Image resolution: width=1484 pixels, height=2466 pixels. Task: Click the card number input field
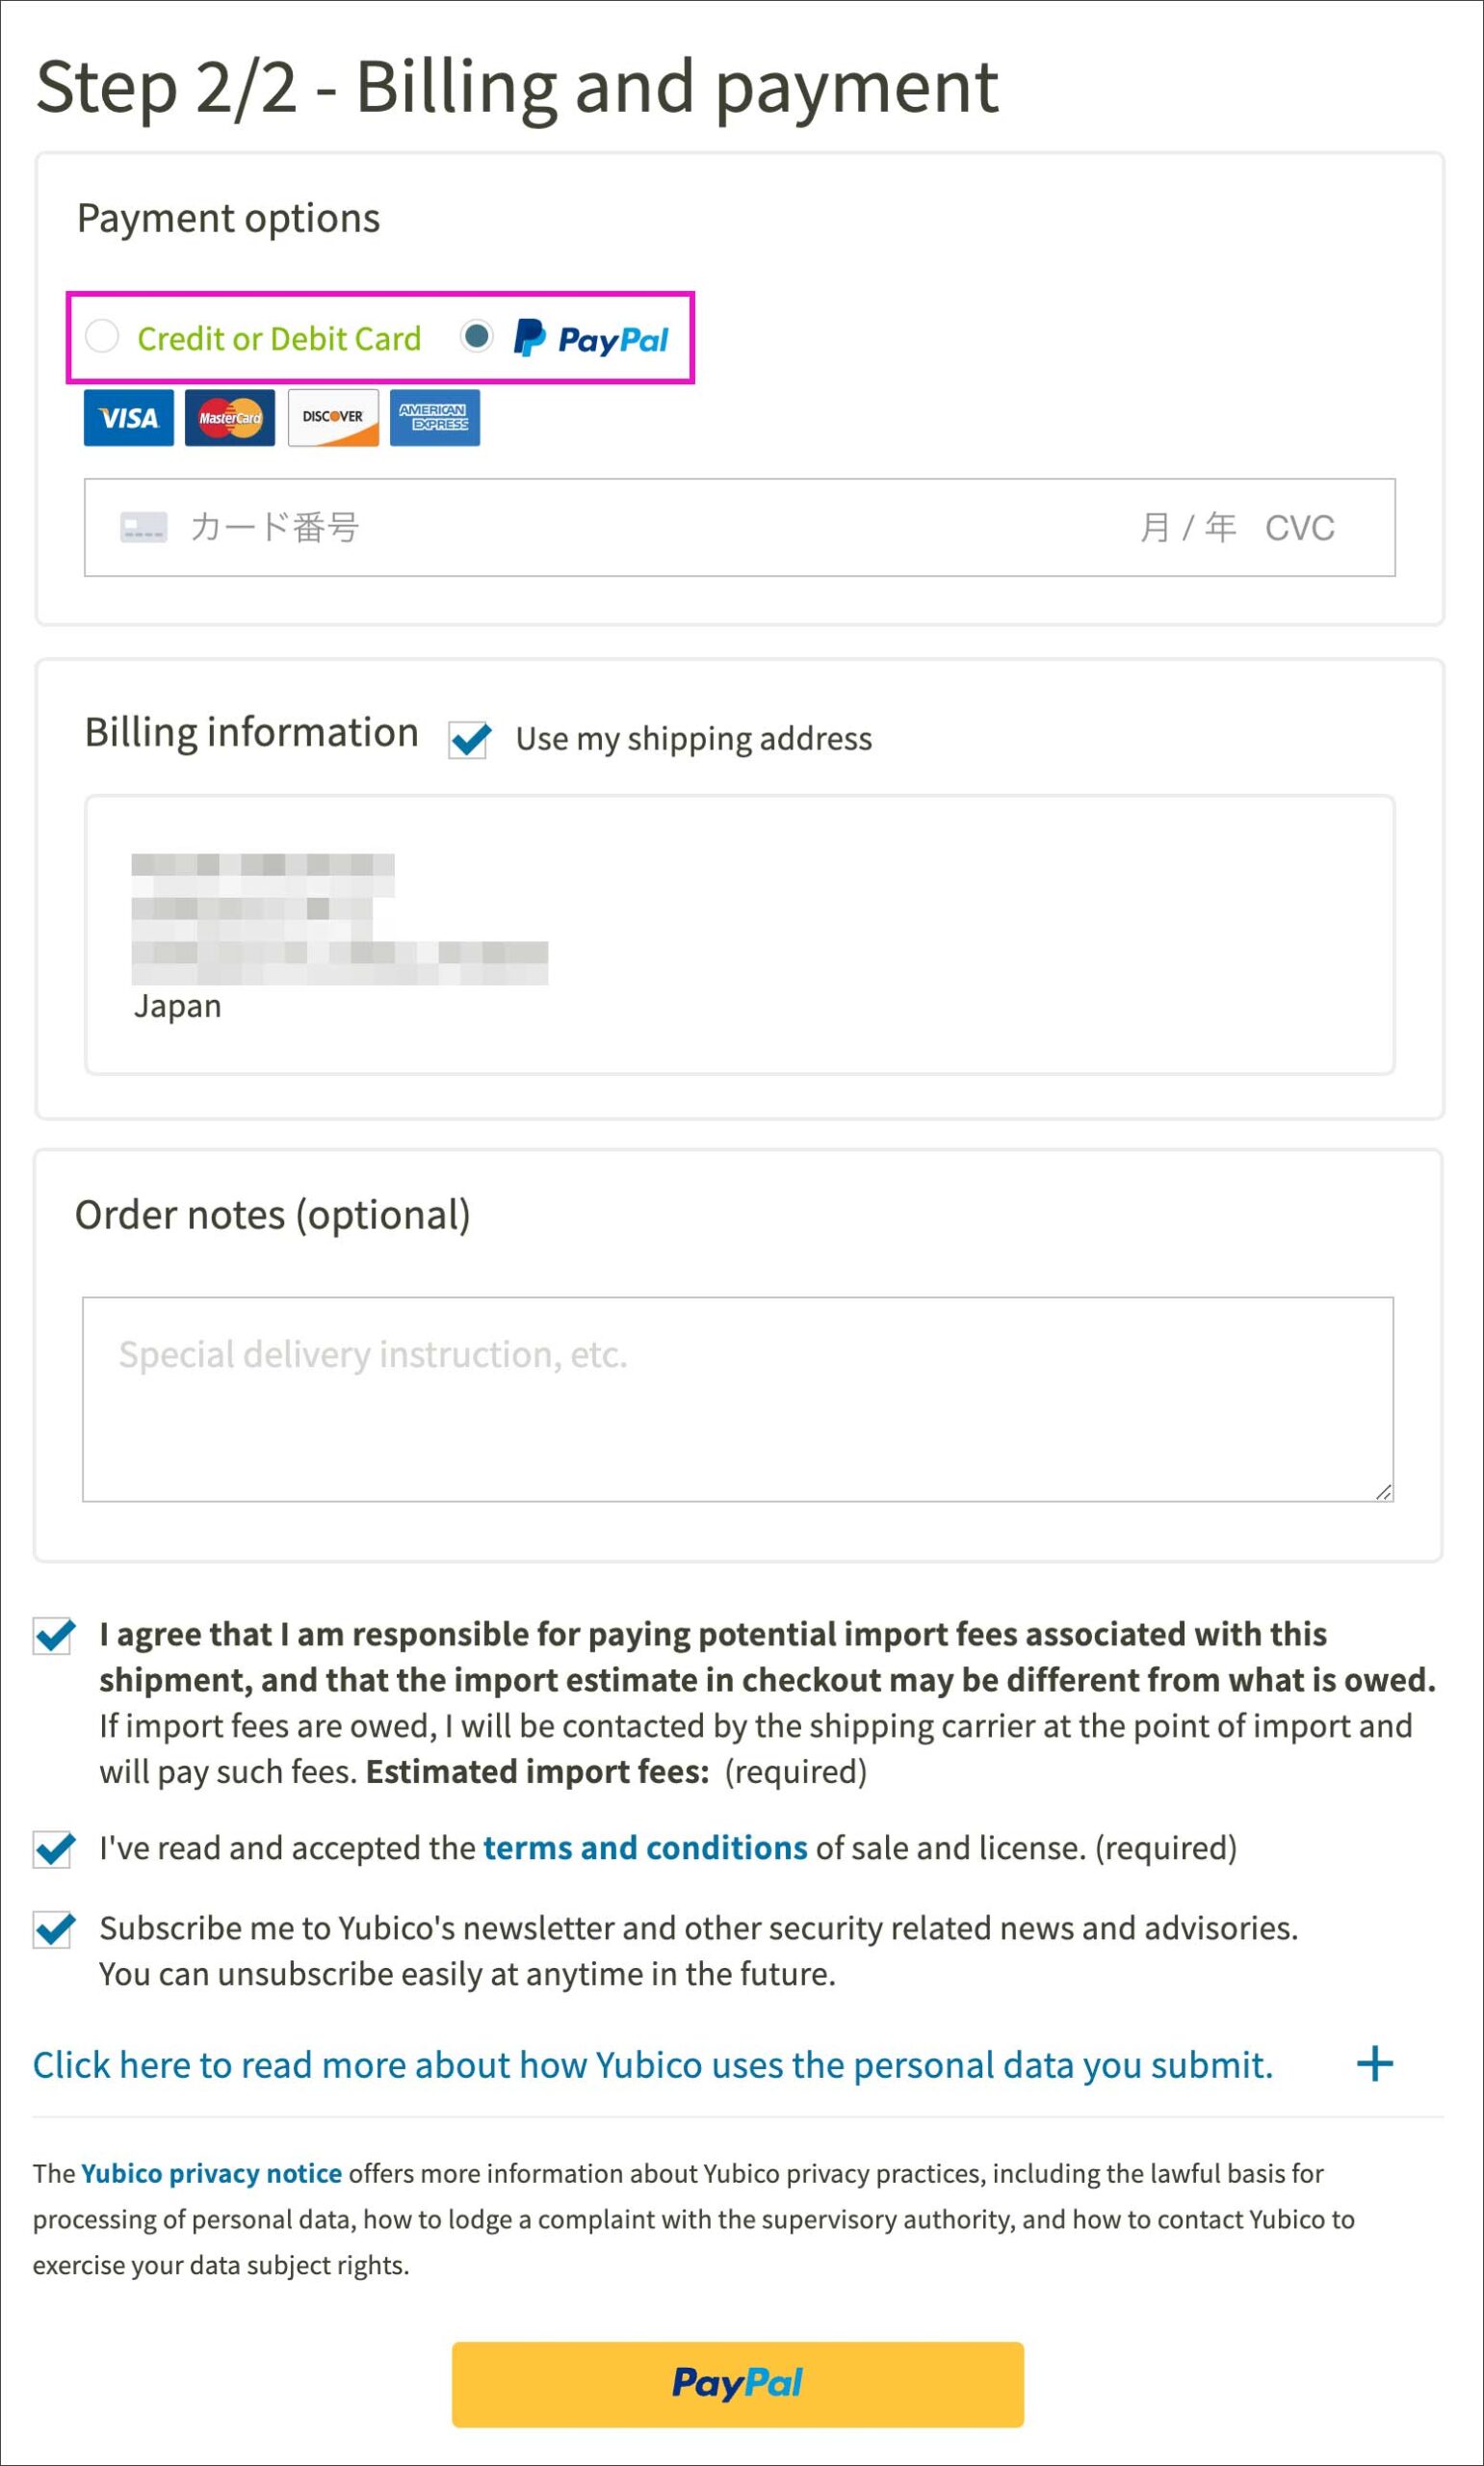click(600, 527)
